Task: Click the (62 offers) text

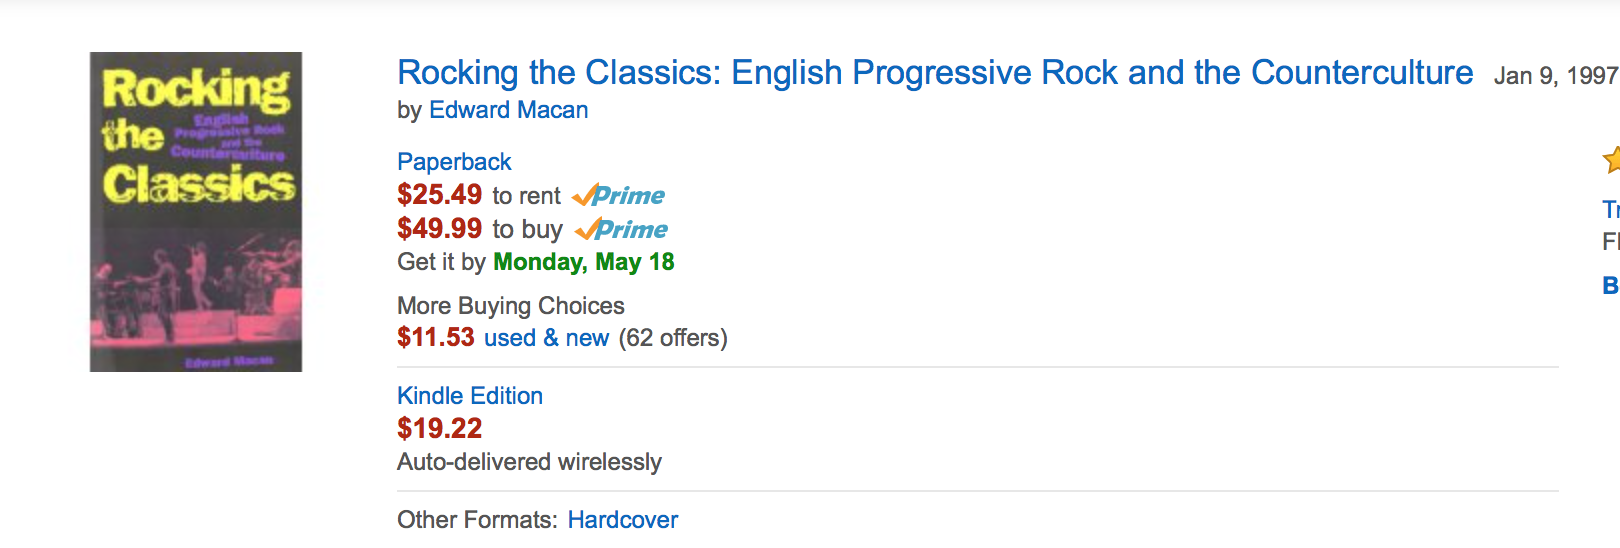Action: coord(673,338)
